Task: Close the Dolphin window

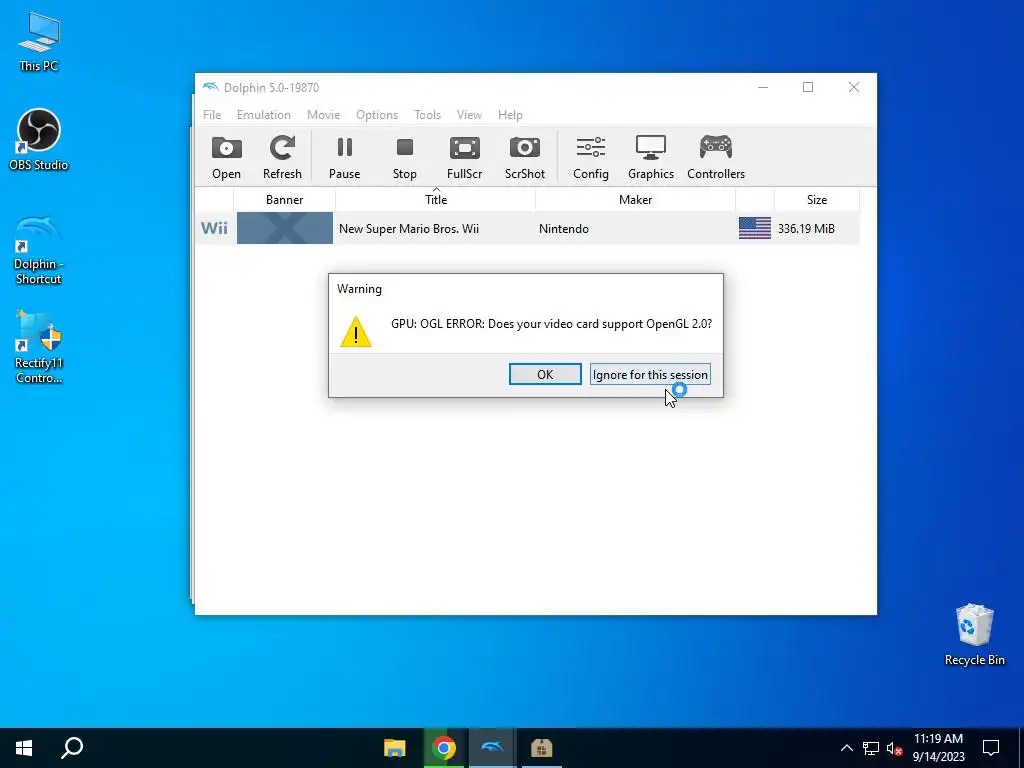Action: 854,87
